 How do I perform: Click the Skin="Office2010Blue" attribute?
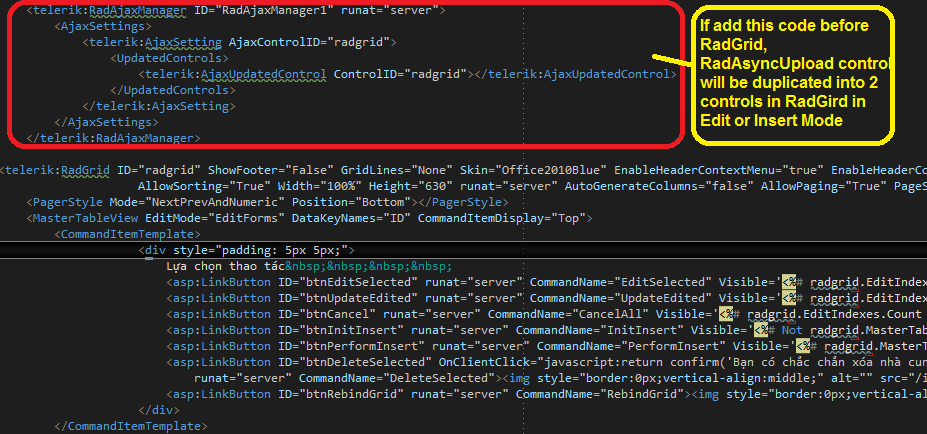pyautogui.click(x=533, y=171)
